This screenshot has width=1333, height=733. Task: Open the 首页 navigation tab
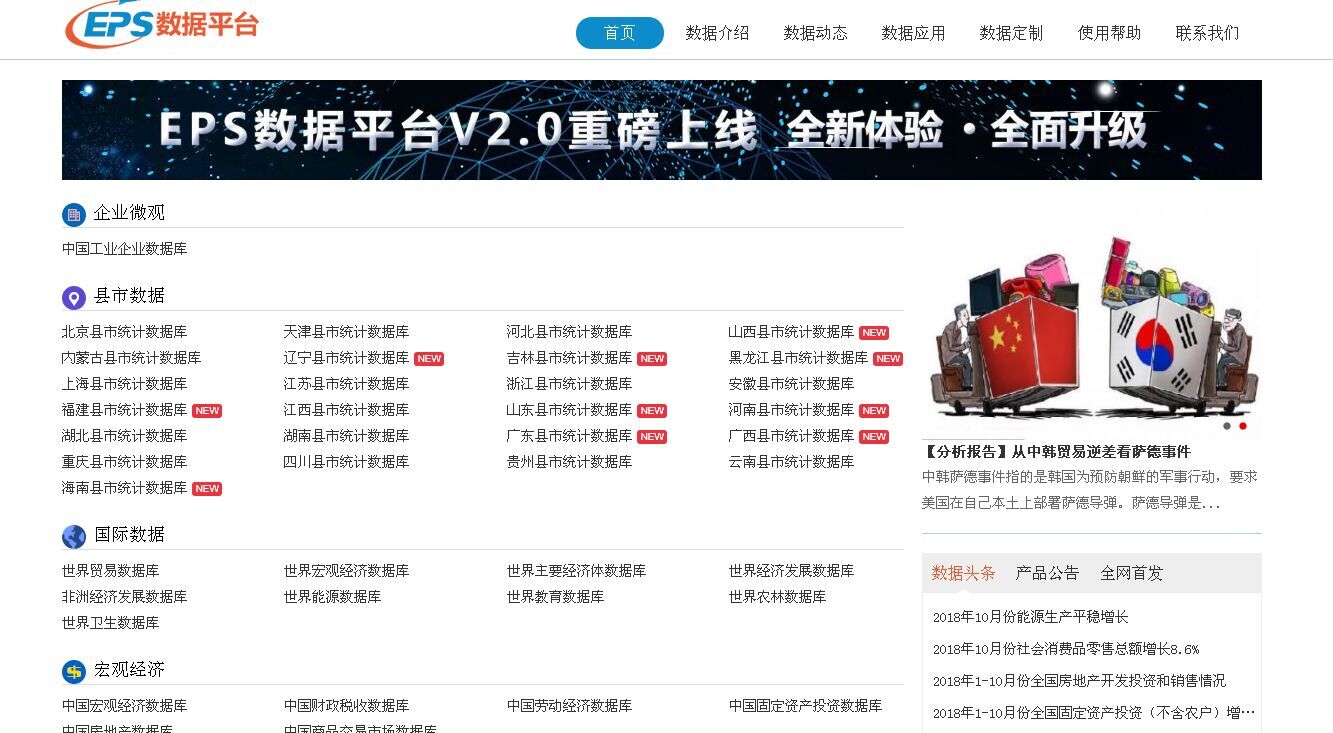[619, 33]
